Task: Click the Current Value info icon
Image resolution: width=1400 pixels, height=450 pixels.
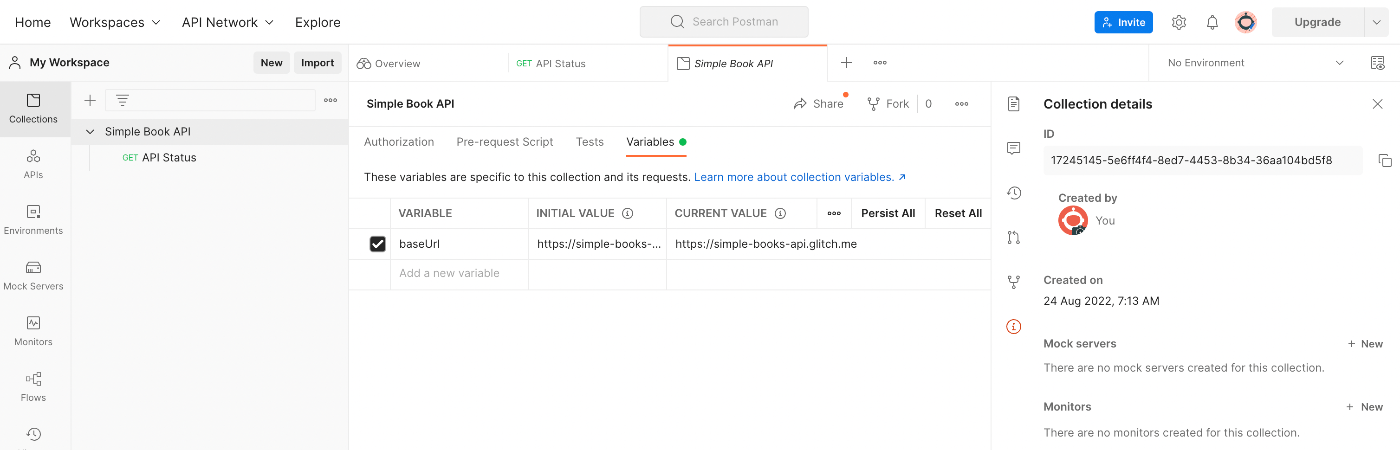Action: pyautogui.click(x=780, y=213)
